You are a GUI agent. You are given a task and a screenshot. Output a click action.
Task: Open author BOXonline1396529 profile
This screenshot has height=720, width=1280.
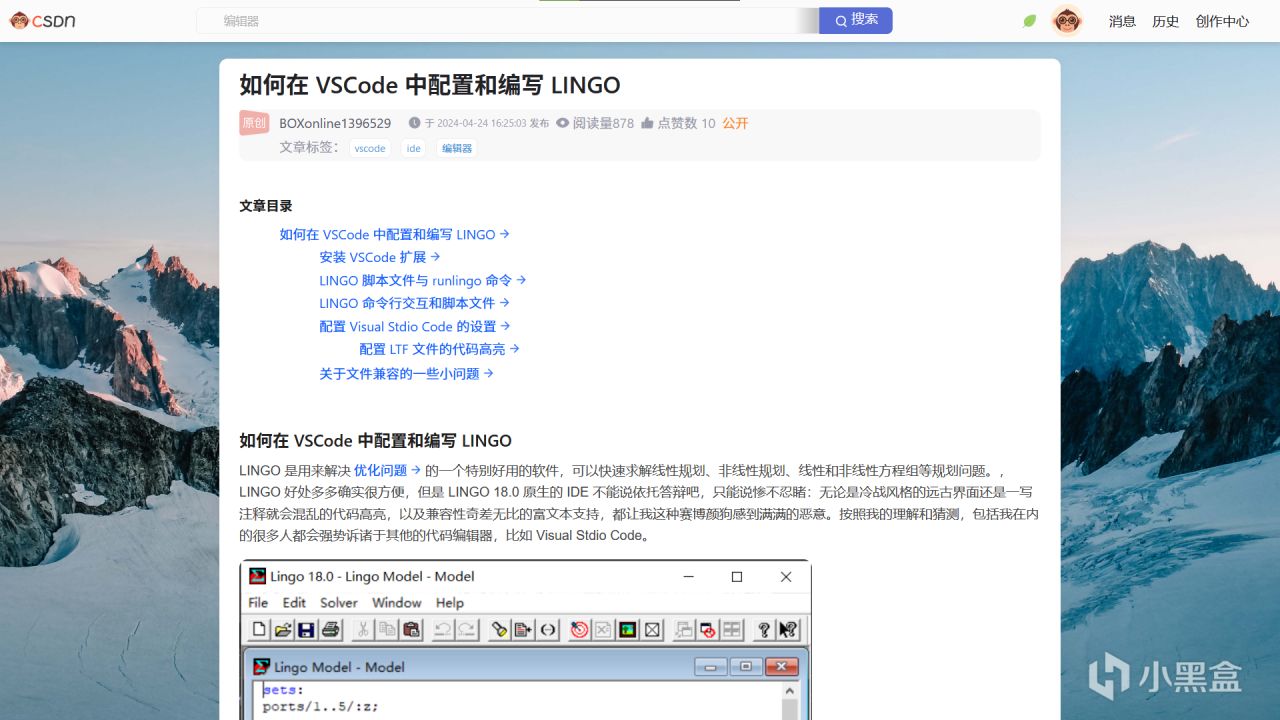pos(335,123)
